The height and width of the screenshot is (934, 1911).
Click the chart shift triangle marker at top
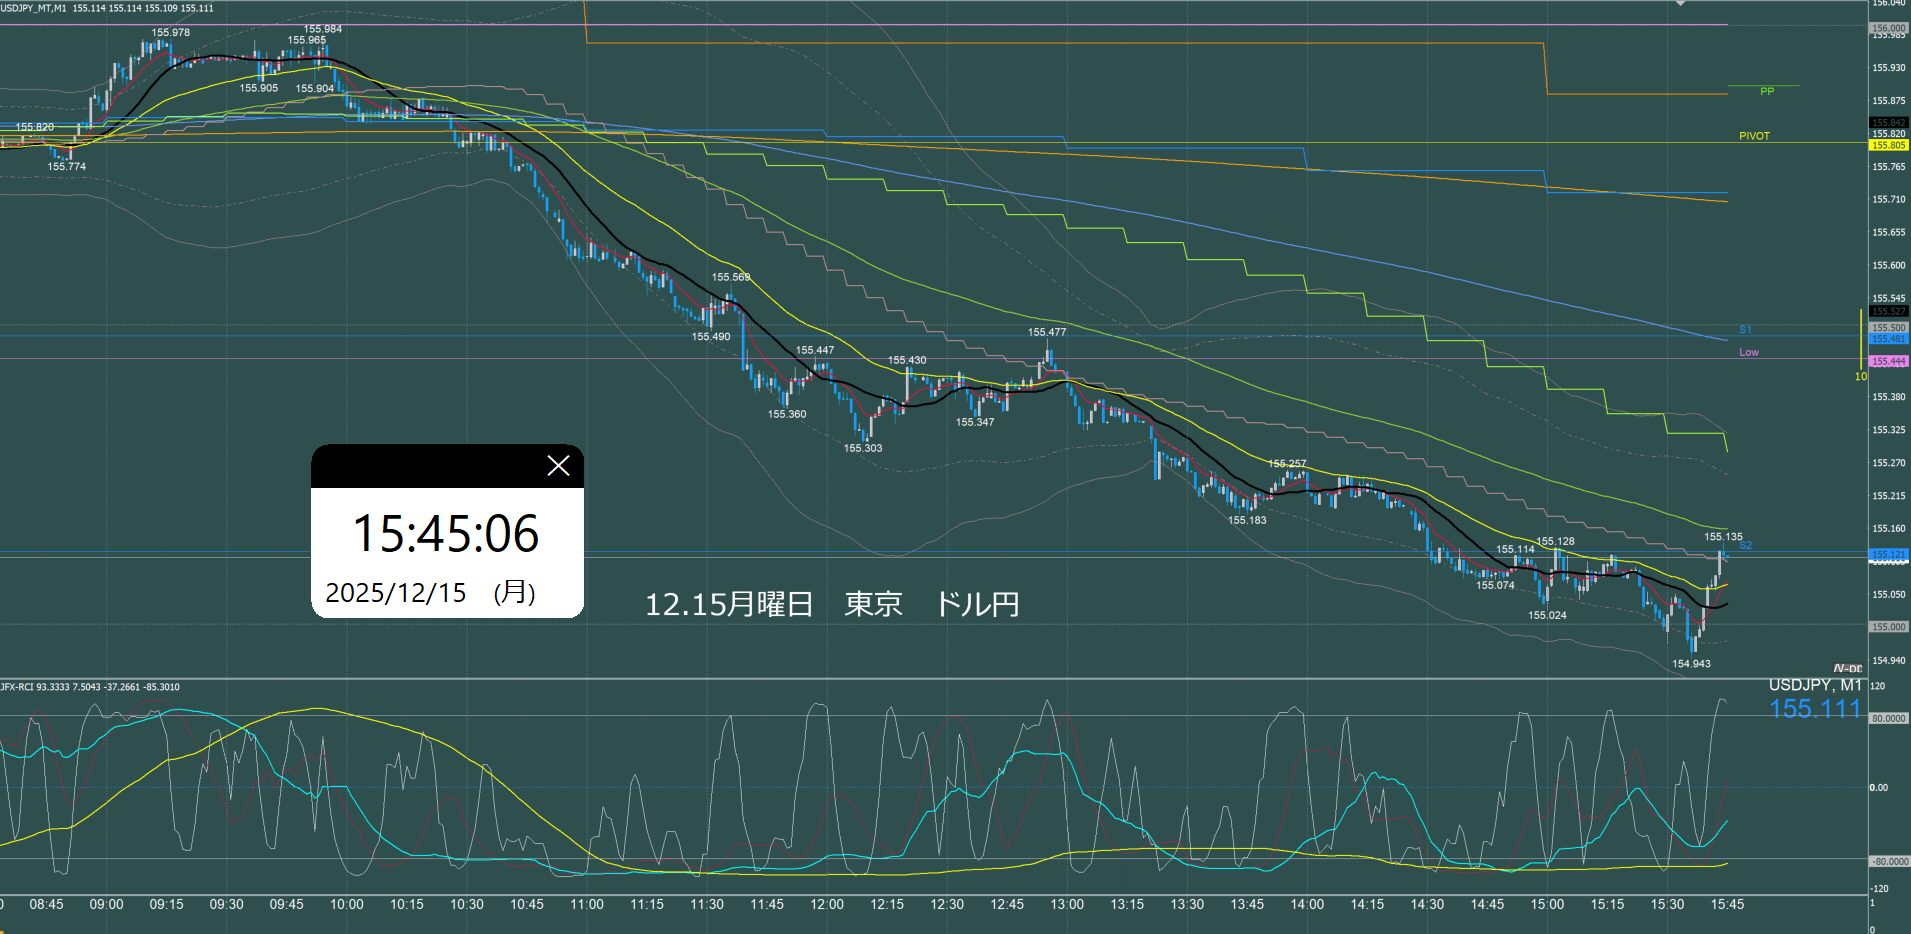tap(1681, 4)
